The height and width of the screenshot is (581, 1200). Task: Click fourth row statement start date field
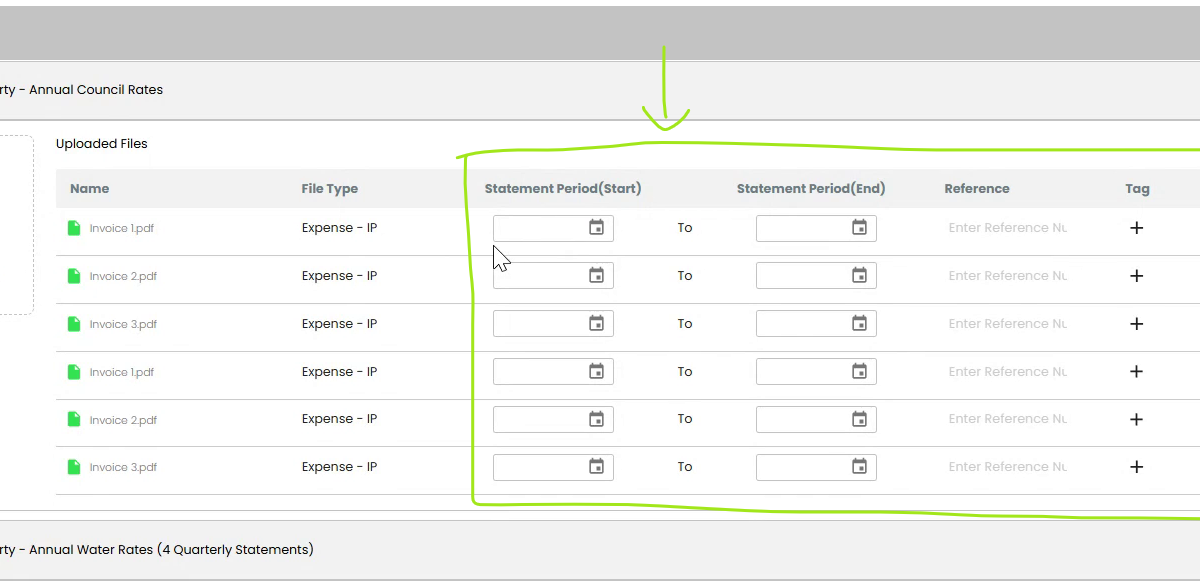(553, 372)
